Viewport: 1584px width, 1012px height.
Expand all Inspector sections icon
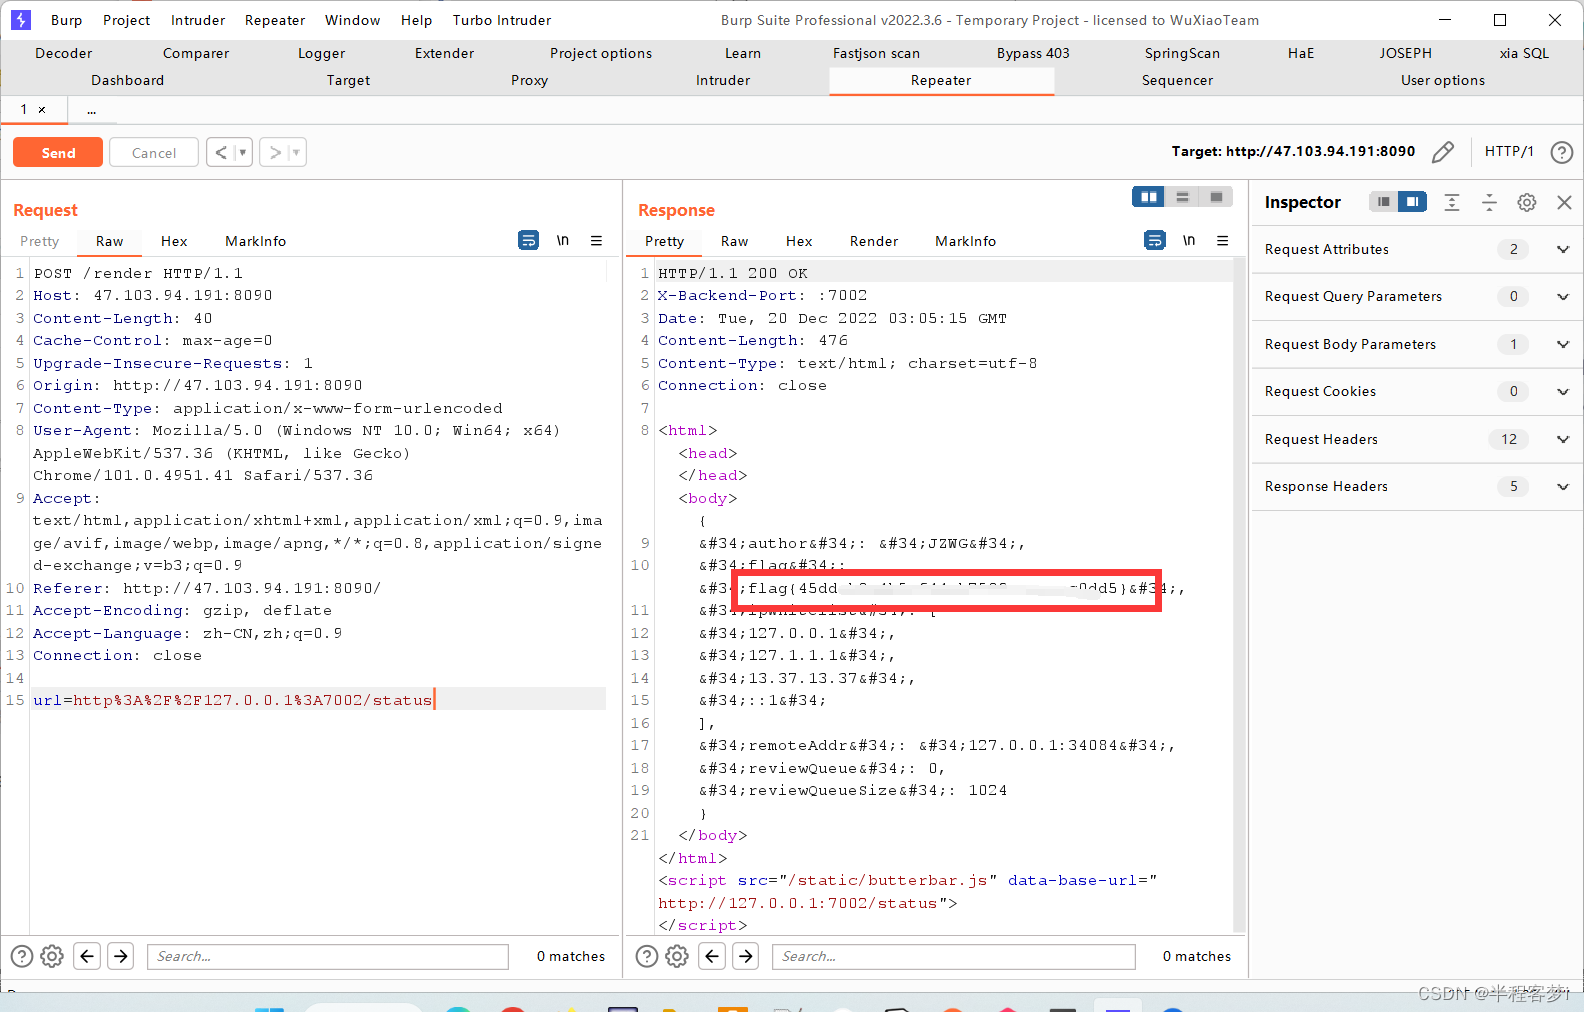click(1452, 202)
